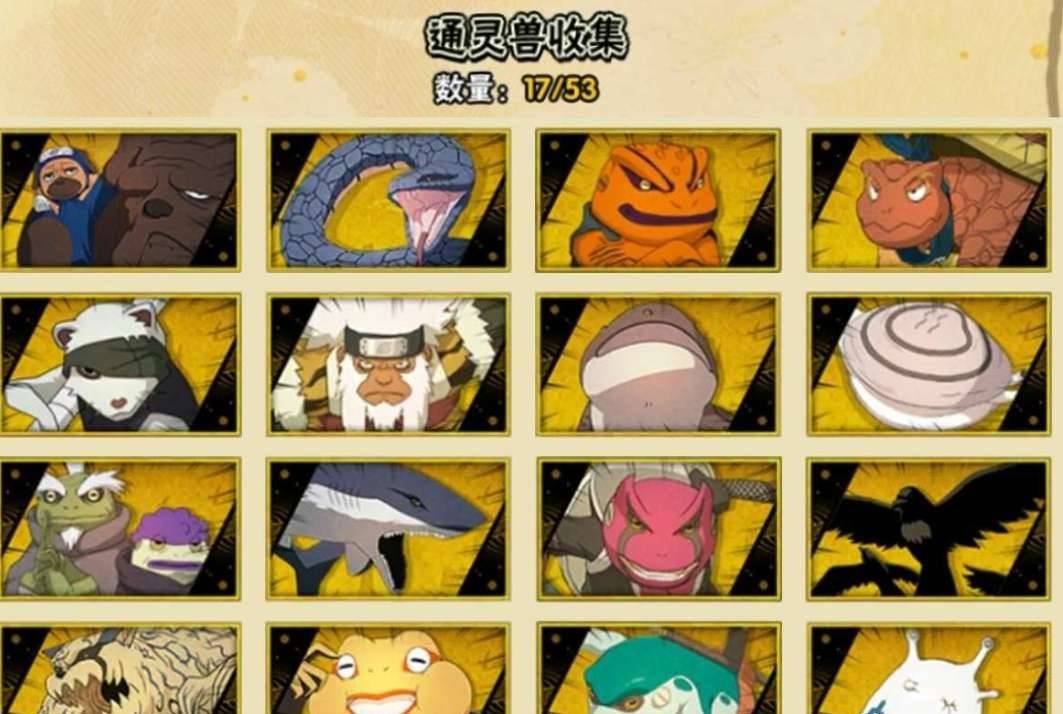Open the white-haired monkey king card

click(x=388, y=364)
